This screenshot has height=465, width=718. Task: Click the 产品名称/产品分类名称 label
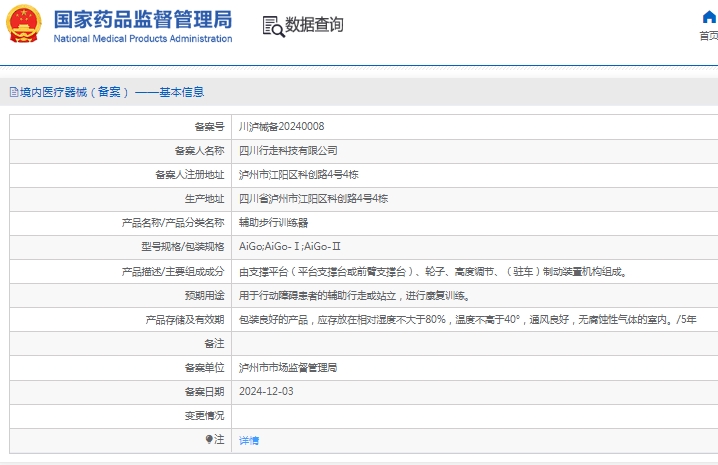173,223
